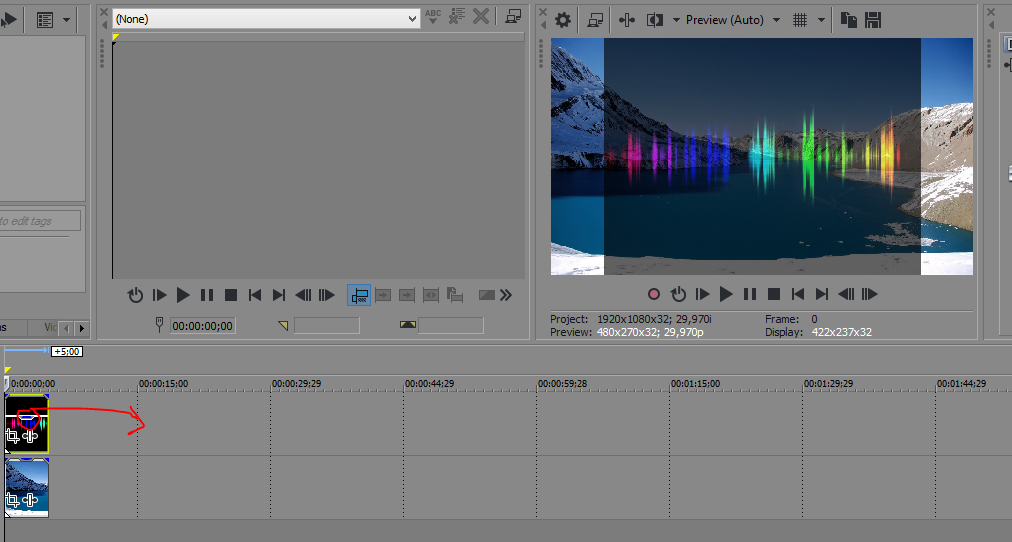Click add to timeline from cursor icon
The width and height of the screenshot is (1012, 542).
tap(383, 296)
